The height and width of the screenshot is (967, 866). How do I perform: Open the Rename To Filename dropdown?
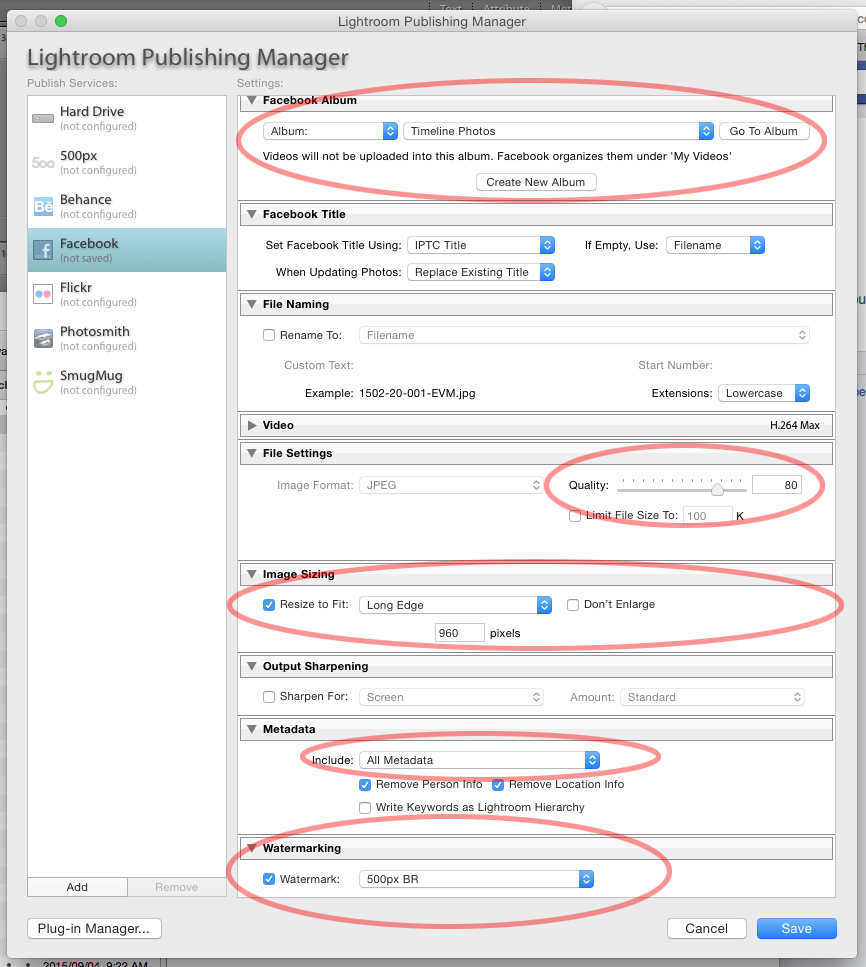[584, 335]
